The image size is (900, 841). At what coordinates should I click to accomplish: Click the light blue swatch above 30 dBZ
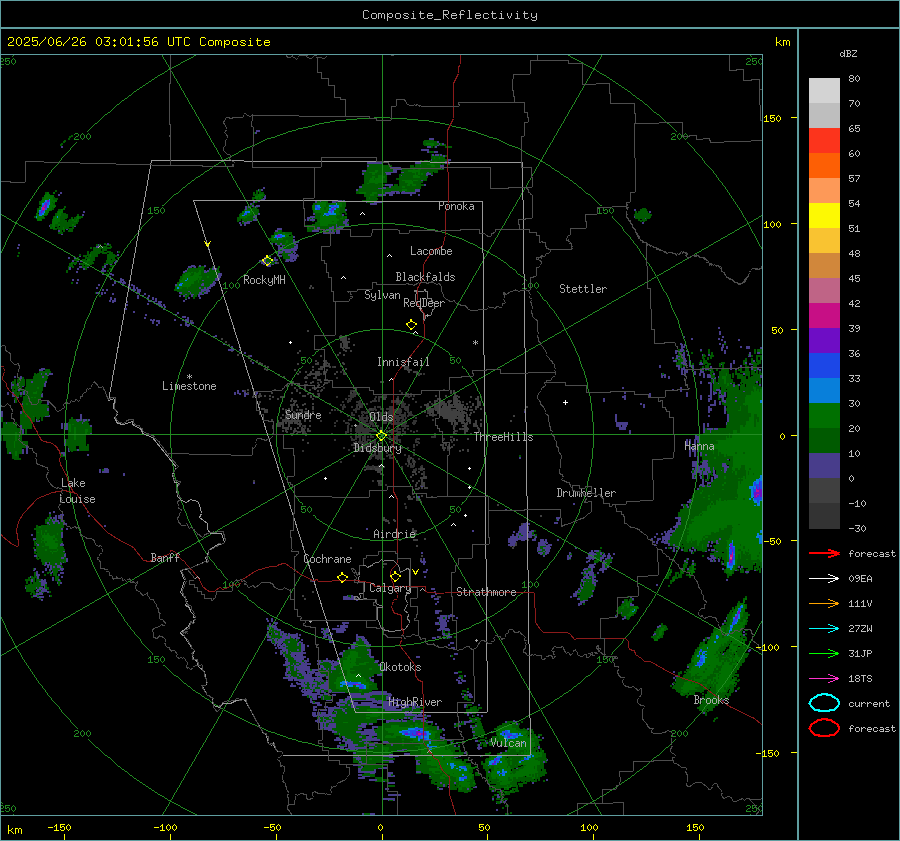(x=824, y=390)
